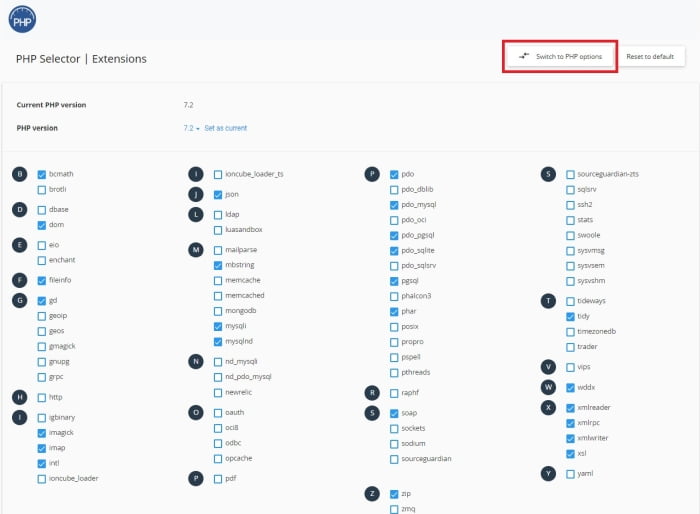700x514 pixels.
Task: Enable the sourceguardian-zts extension
Action: click(x=570, y=175)
